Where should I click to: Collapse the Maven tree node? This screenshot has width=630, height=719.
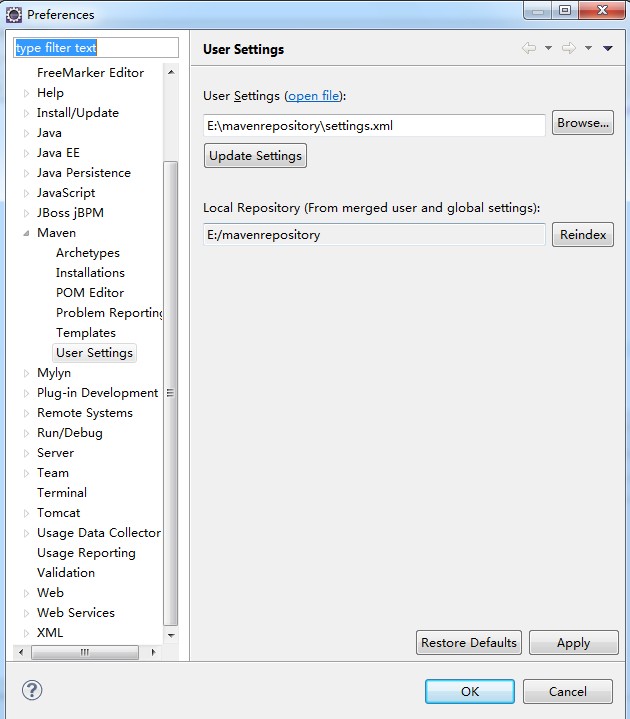27,233
